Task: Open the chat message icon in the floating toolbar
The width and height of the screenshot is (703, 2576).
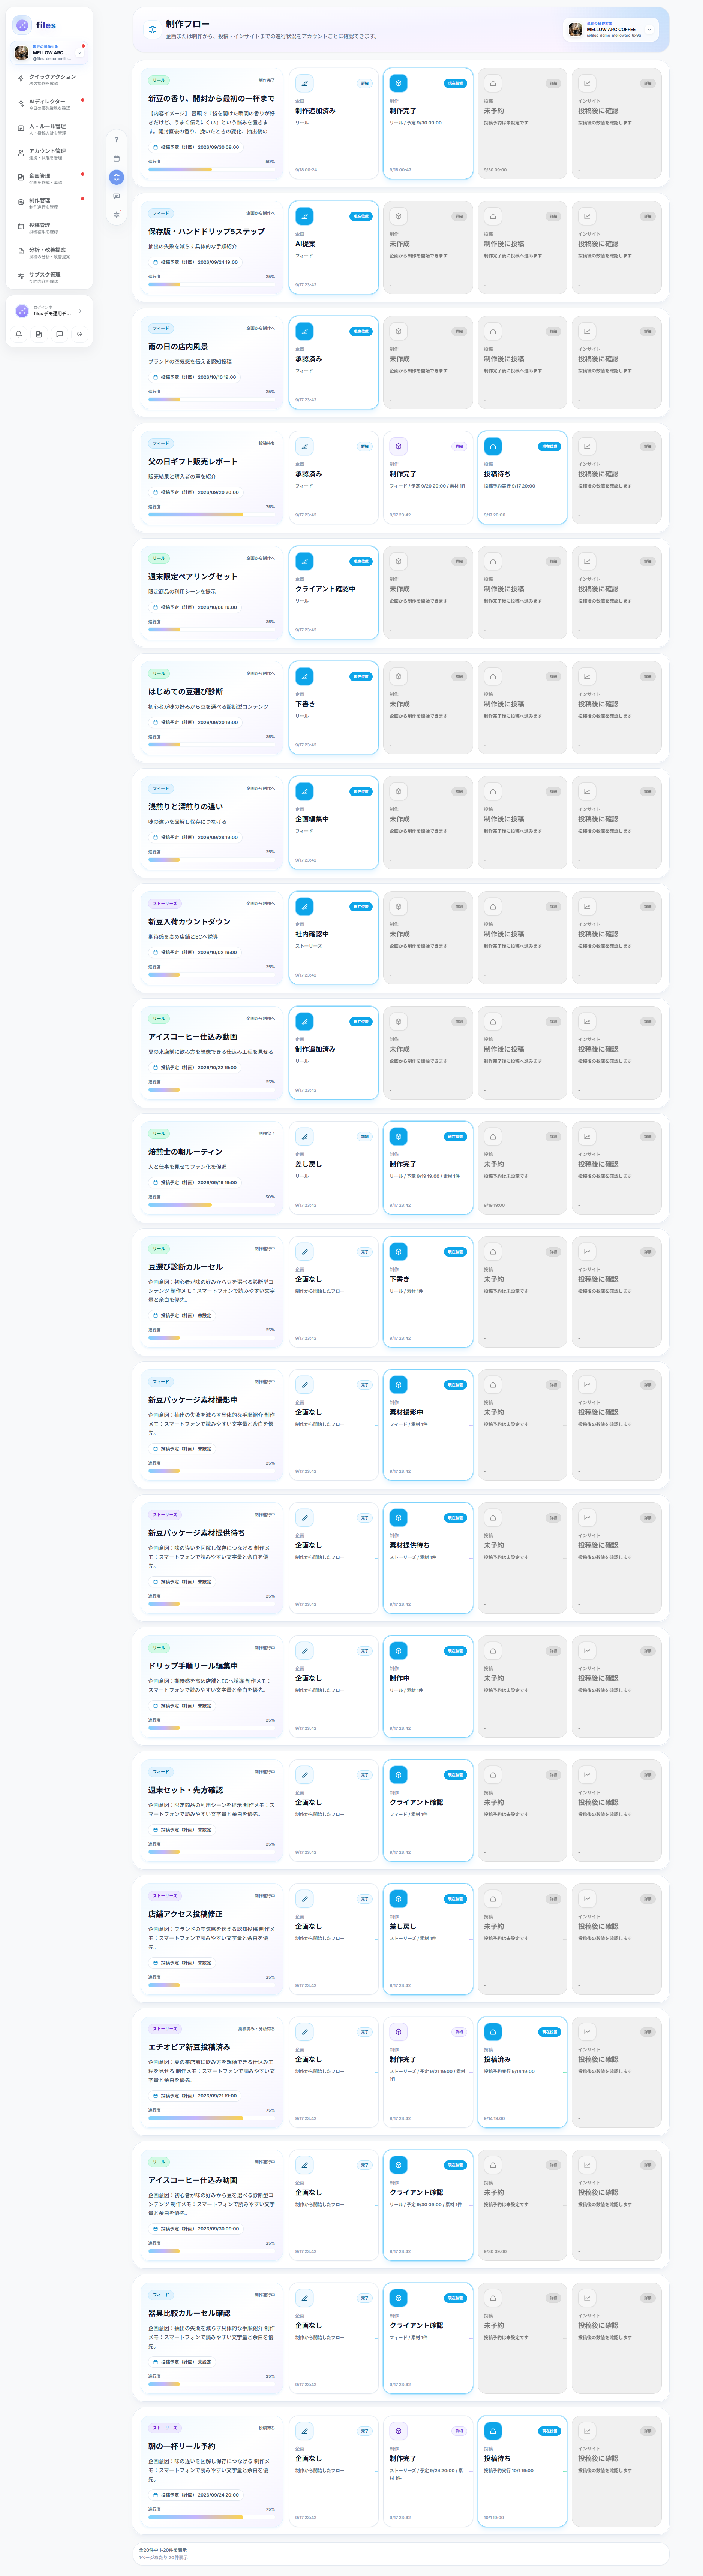Action: pyautogui.click(x=117, y=196)
